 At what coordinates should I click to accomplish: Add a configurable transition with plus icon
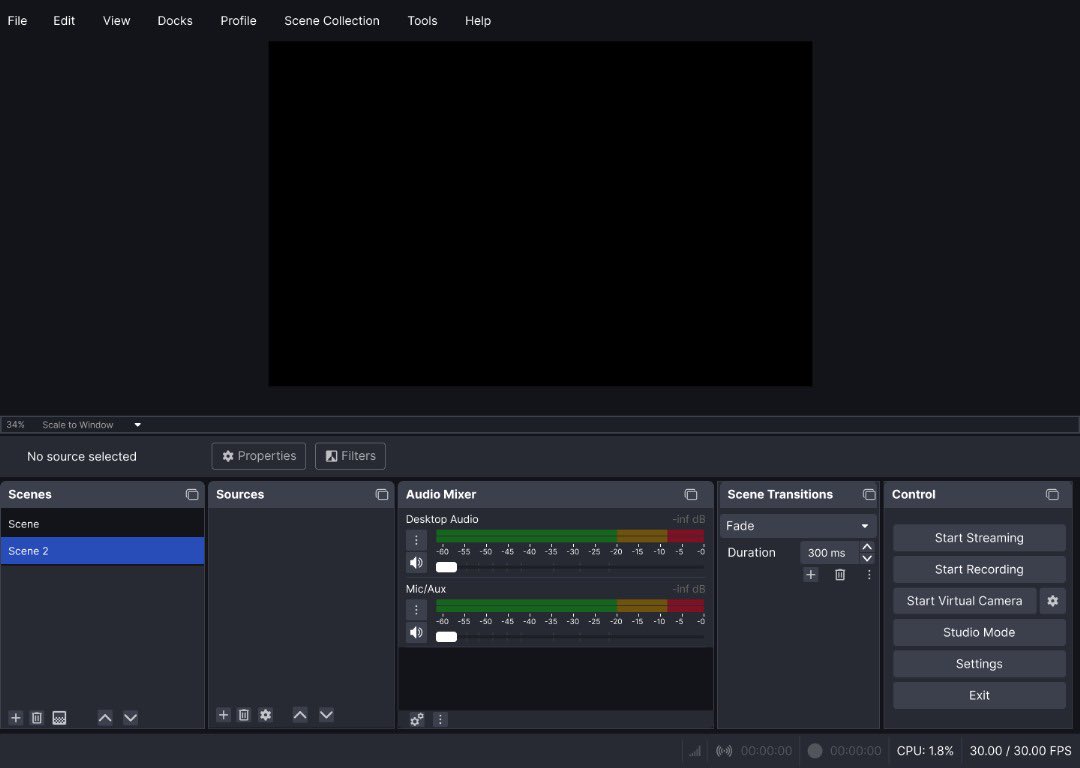coord(811,574)
